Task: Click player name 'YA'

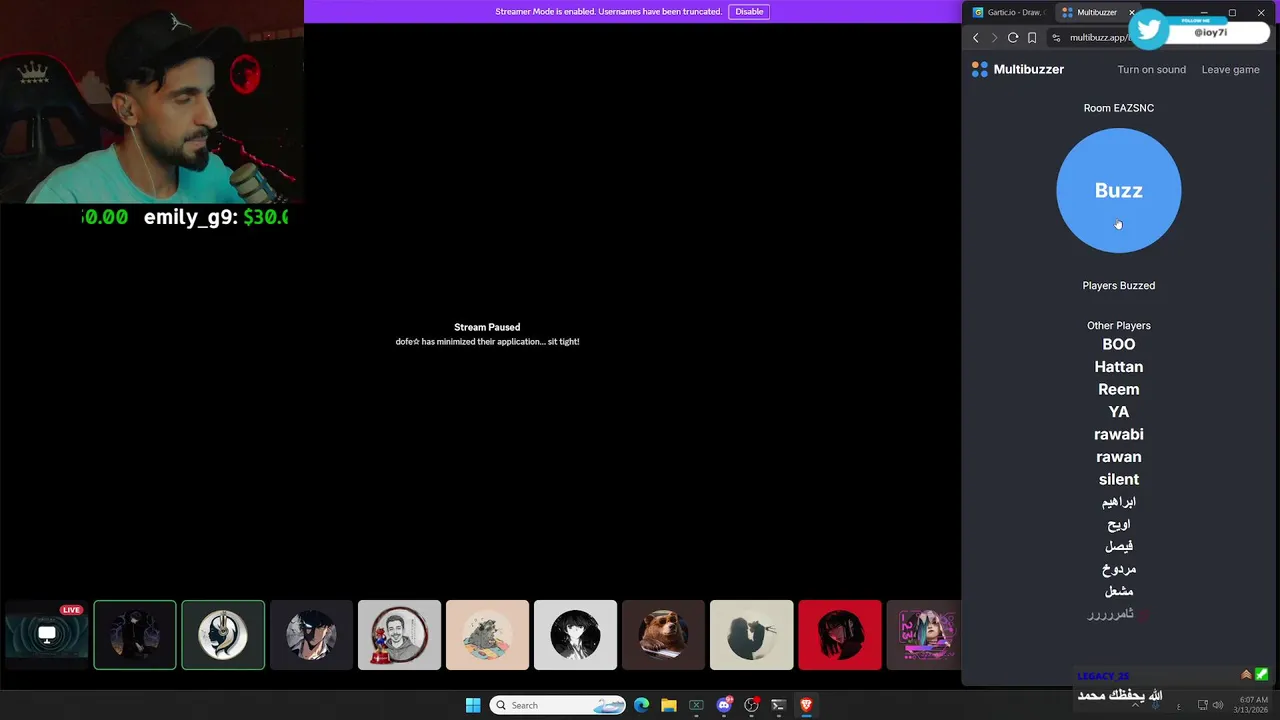Action: tap(1118, 412)
